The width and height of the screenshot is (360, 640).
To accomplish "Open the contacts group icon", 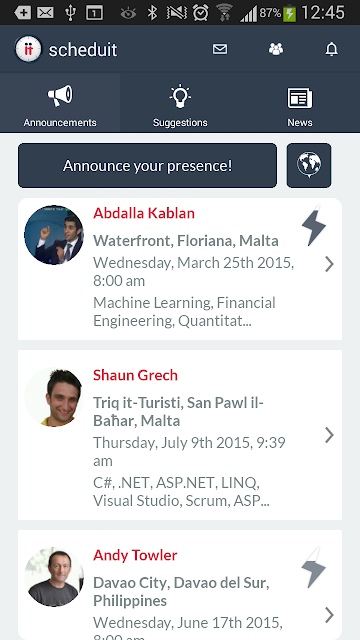I will point(276,49).
